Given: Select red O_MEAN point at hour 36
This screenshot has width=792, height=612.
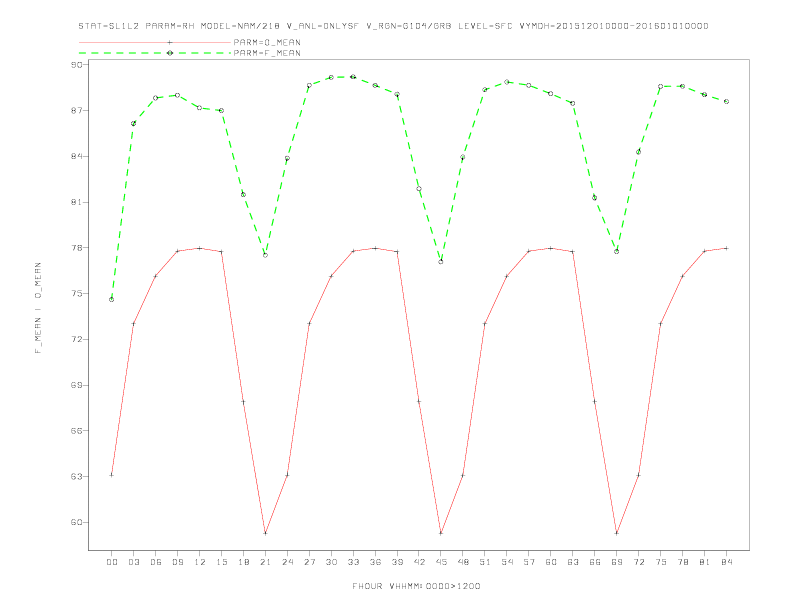Looking at the screenshot, I should click(375, 248).
